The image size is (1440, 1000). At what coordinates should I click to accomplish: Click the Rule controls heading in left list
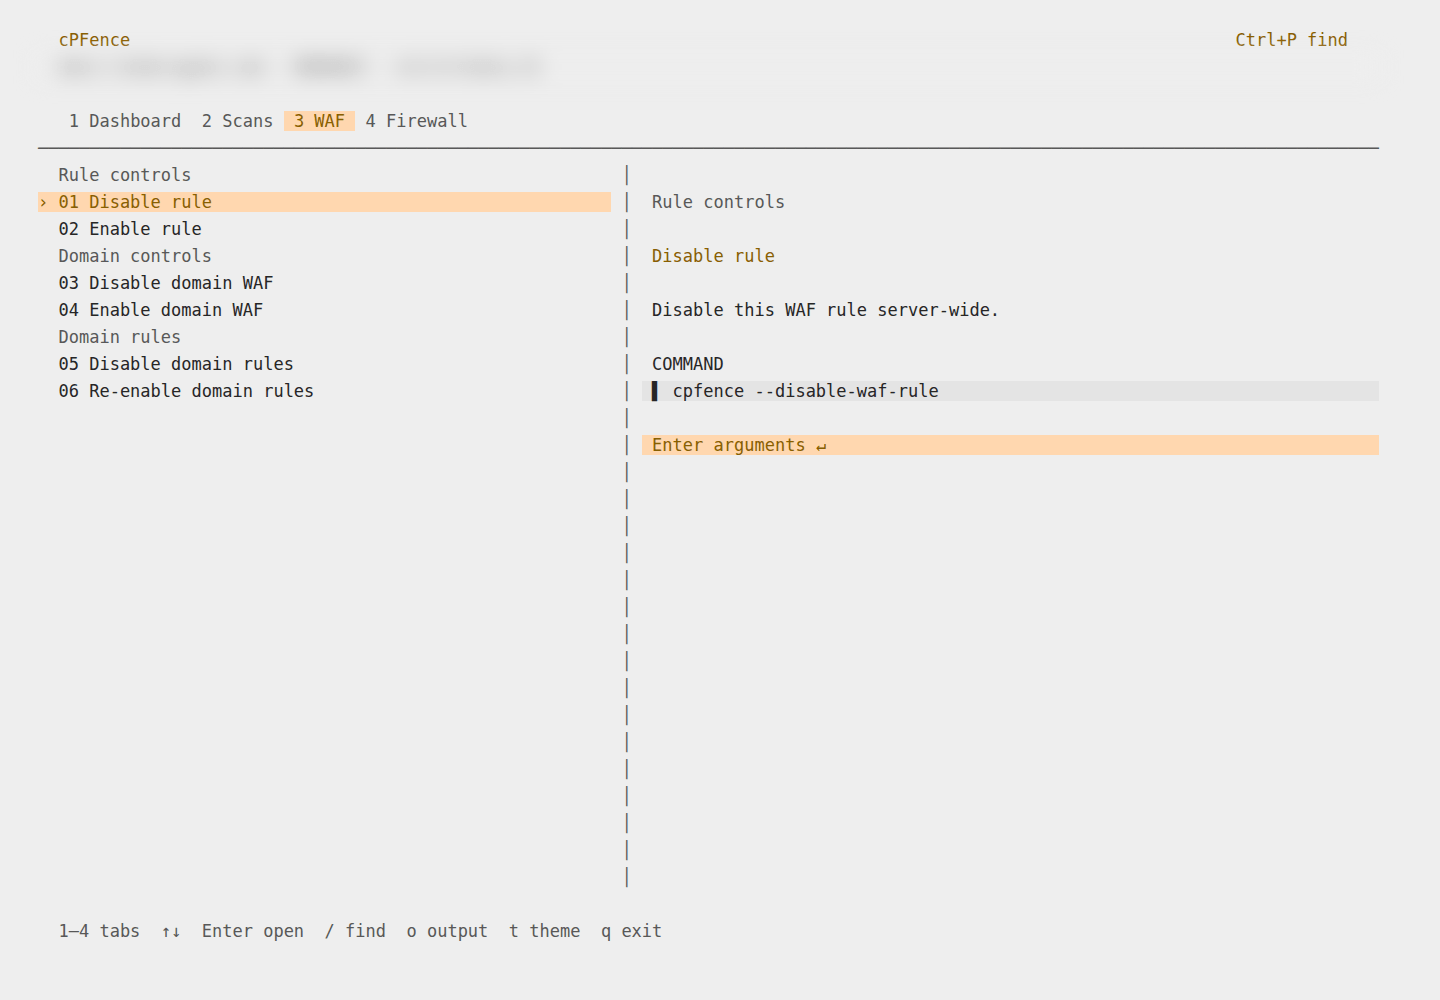pos(124,175)
